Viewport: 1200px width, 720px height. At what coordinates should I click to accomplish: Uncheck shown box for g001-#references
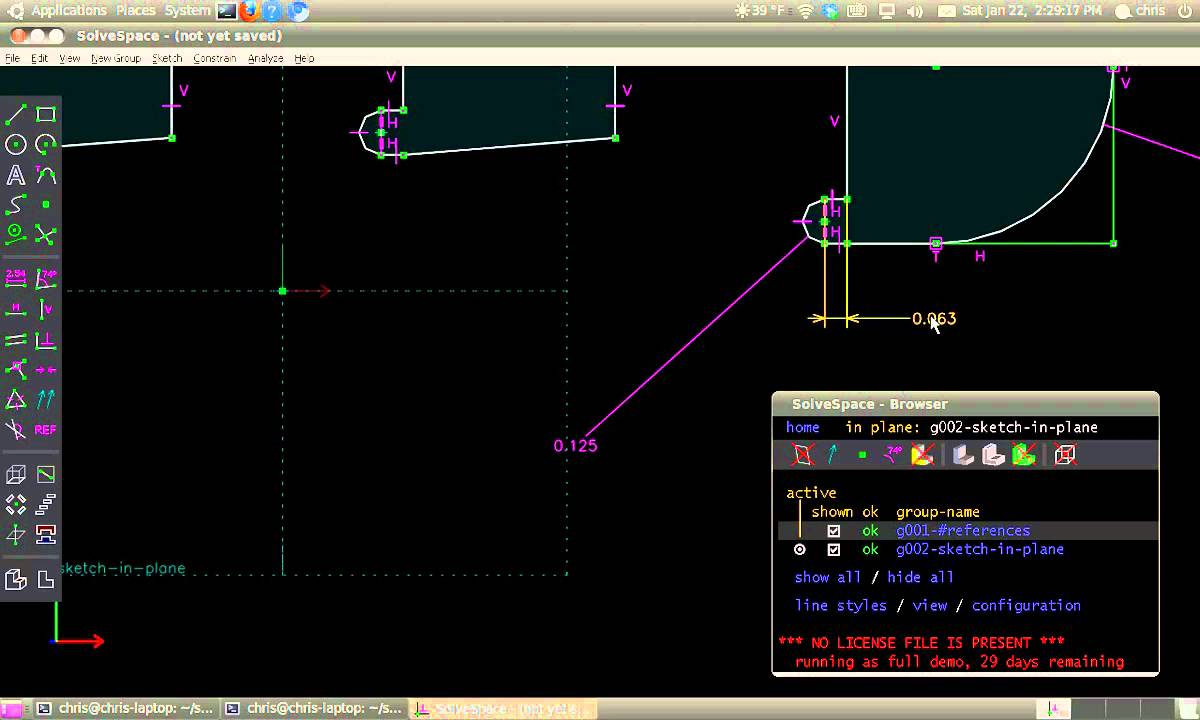(x=834, y=531)
